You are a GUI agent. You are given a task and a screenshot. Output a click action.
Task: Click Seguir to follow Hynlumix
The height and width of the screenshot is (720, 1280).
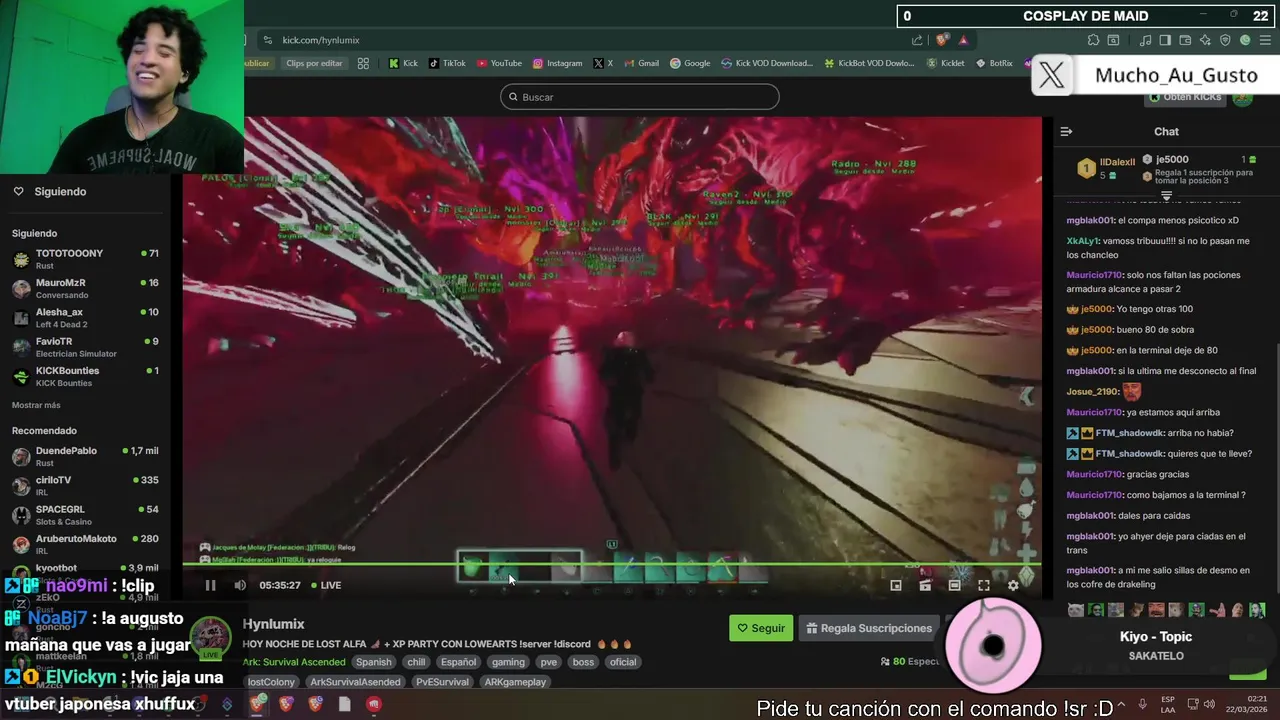tap(761, 628)
